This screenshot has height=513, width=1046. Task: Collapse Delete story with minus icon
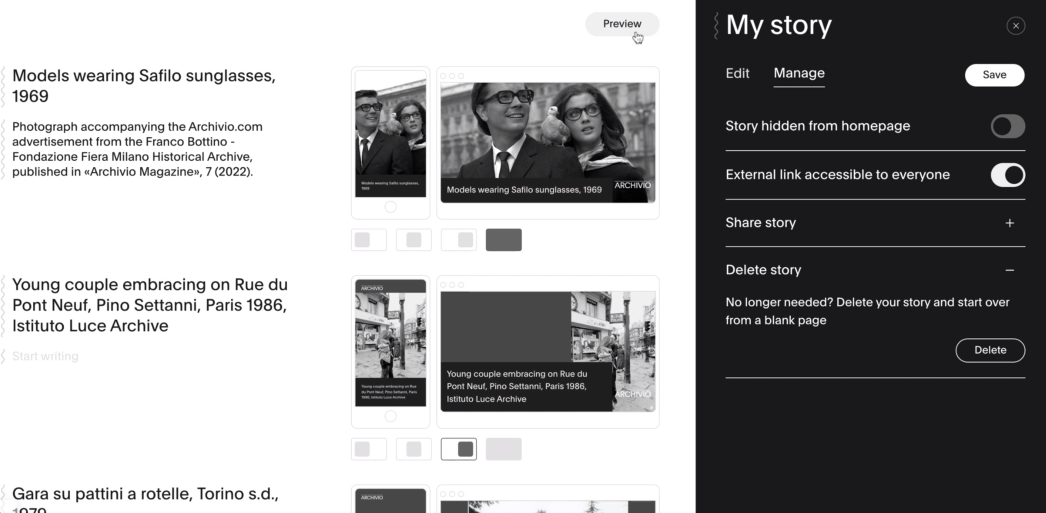pos(1009,270)
